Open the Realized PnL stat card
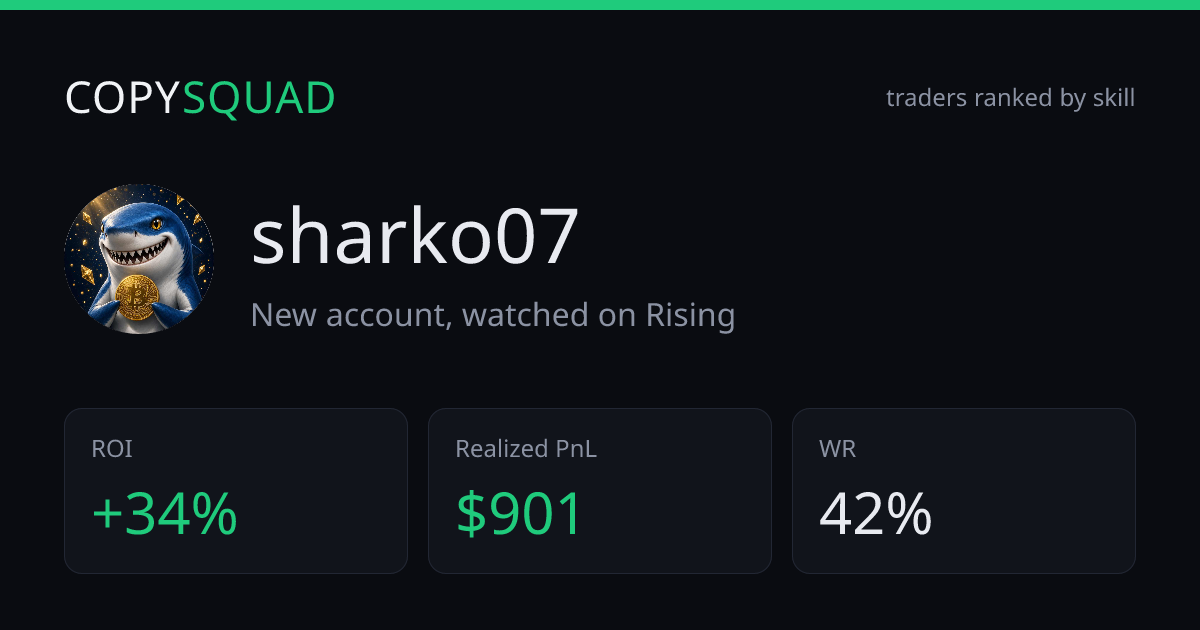 tap(600, 491)
